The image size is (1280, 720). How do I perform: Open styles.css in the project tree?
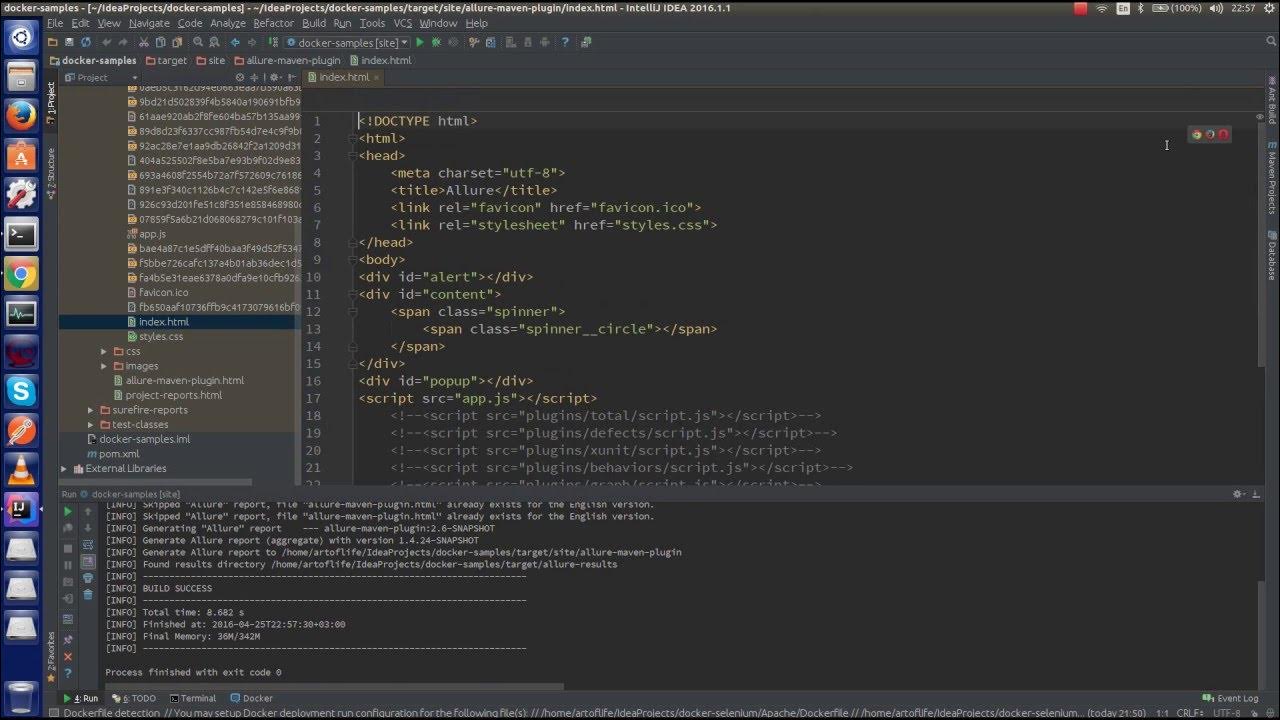(x=161, y=337)
